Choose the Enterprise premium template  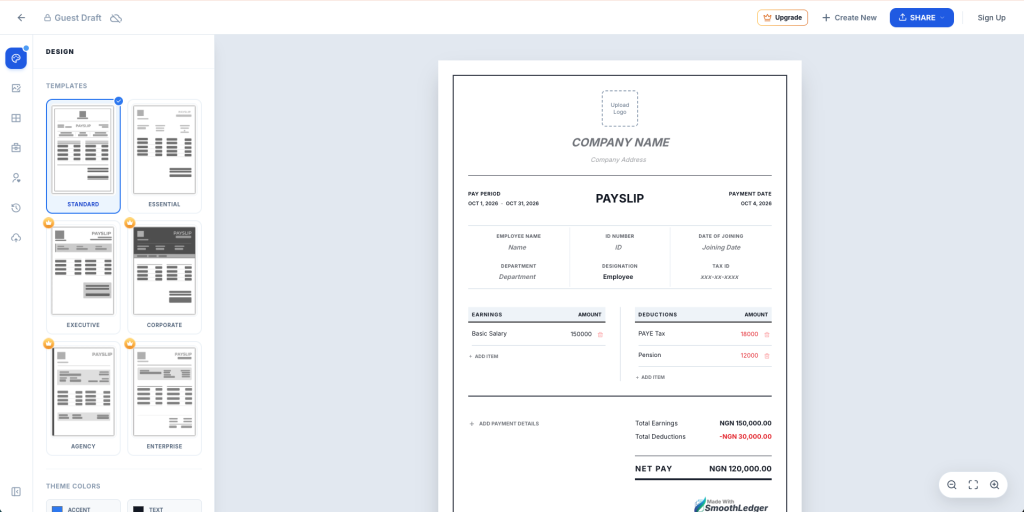[165, 398]
